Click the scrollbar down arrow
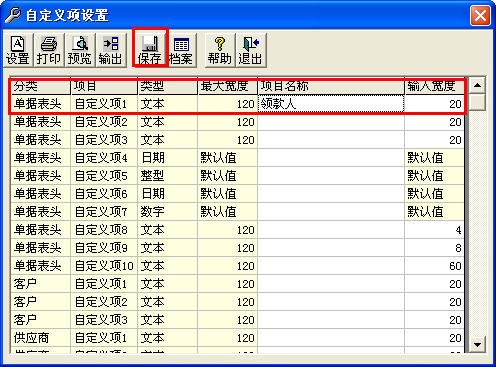This screenshot has height=367, width=496. (x=477, y=344)
